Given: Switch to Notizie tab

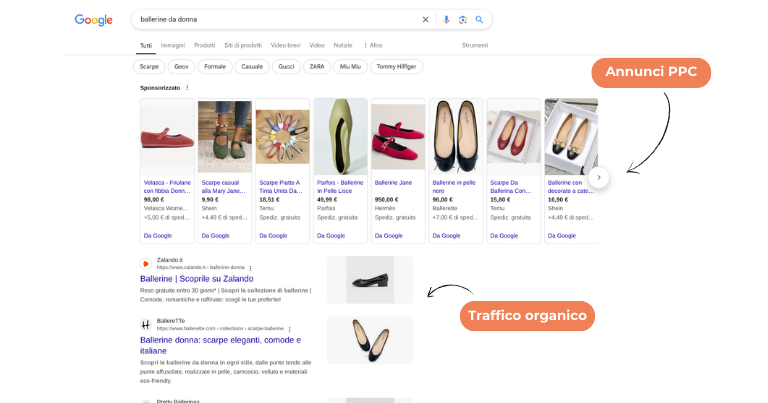Looking at the screenshot, I should point(343,45).
